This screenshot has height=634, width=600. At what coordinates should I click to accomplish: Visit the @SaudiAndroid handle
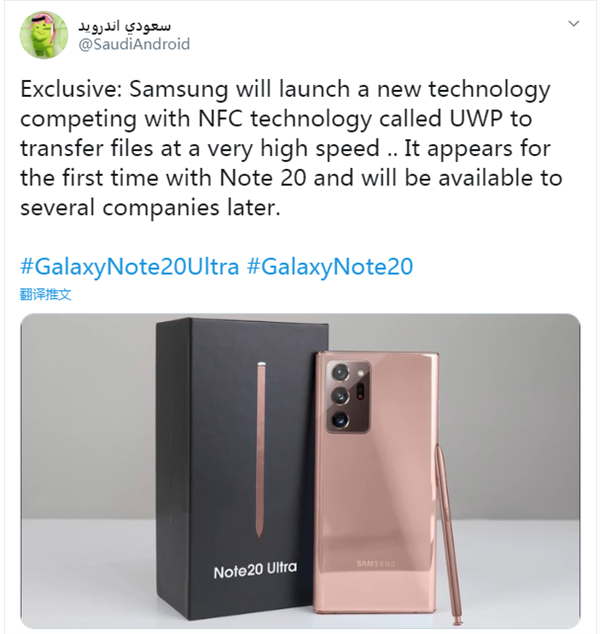(x=133, y=45)
